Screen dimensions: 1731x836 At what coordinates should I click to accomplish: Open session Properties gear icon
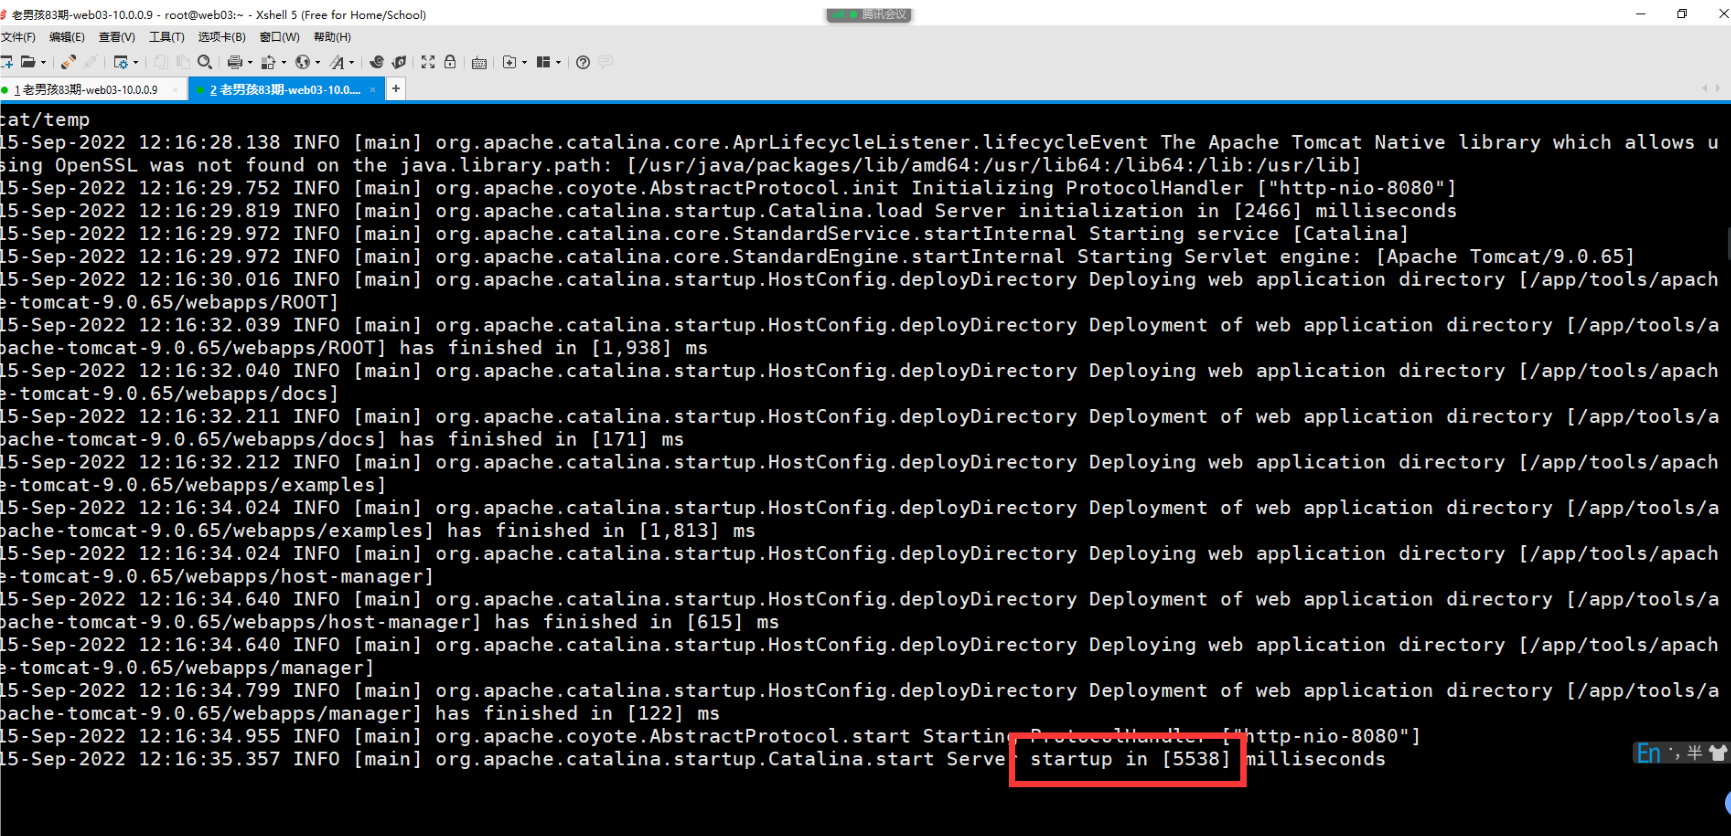point(120,62)
